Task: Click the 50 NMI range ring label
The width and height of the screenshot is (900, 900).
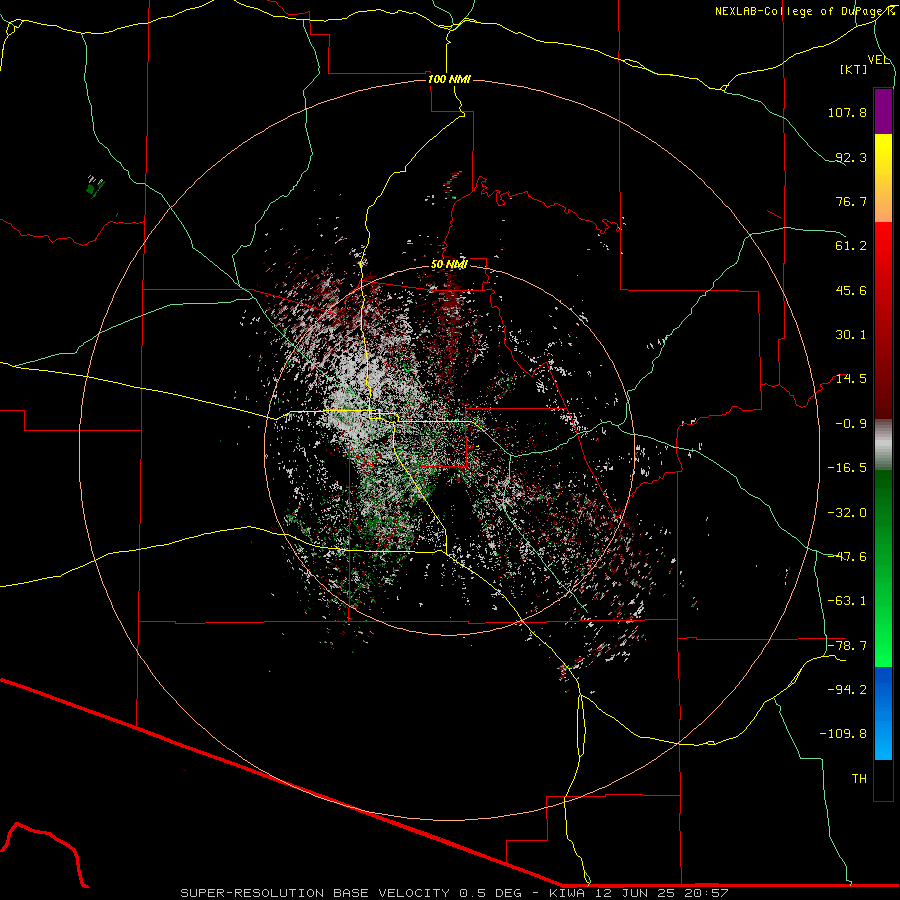Action: [449, 264]
